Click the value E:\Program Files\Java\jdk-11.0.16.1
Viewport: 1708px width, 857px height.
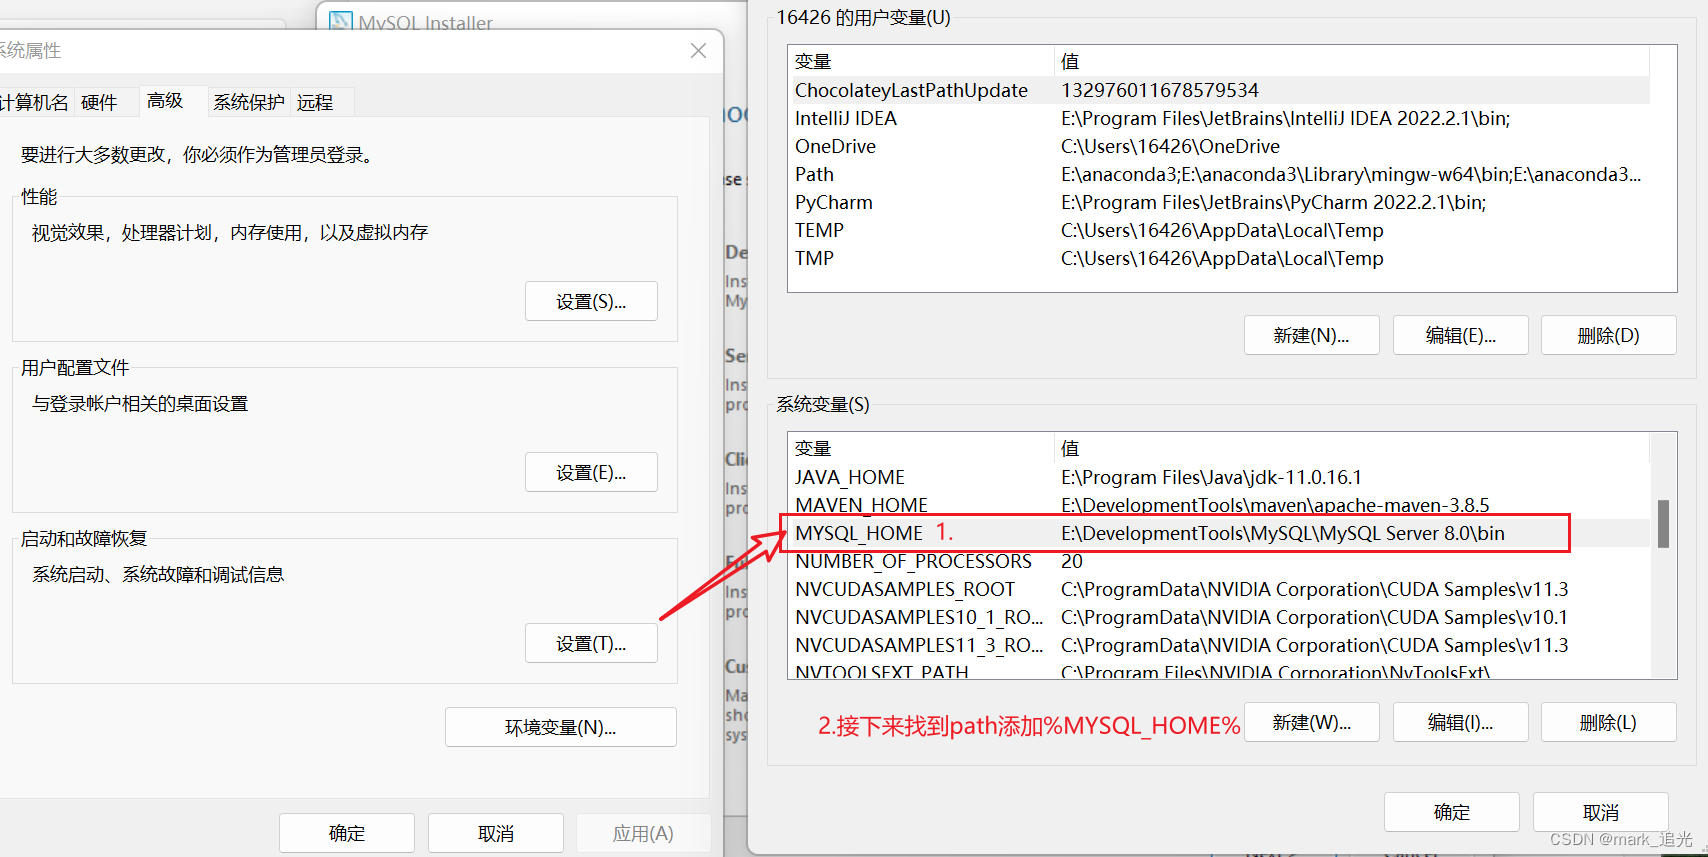(x=1211, y=477)
